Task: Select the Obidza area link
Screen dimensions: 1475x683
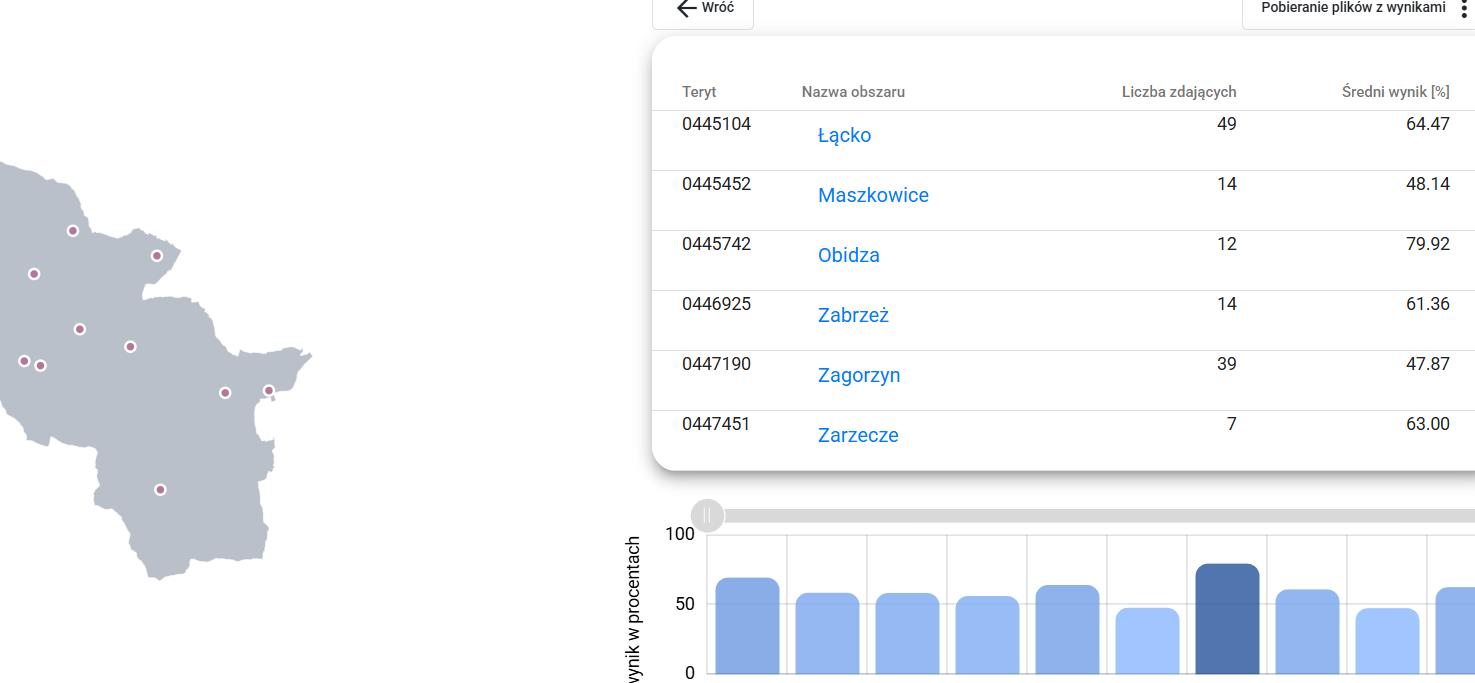Action: click(848, 256)
